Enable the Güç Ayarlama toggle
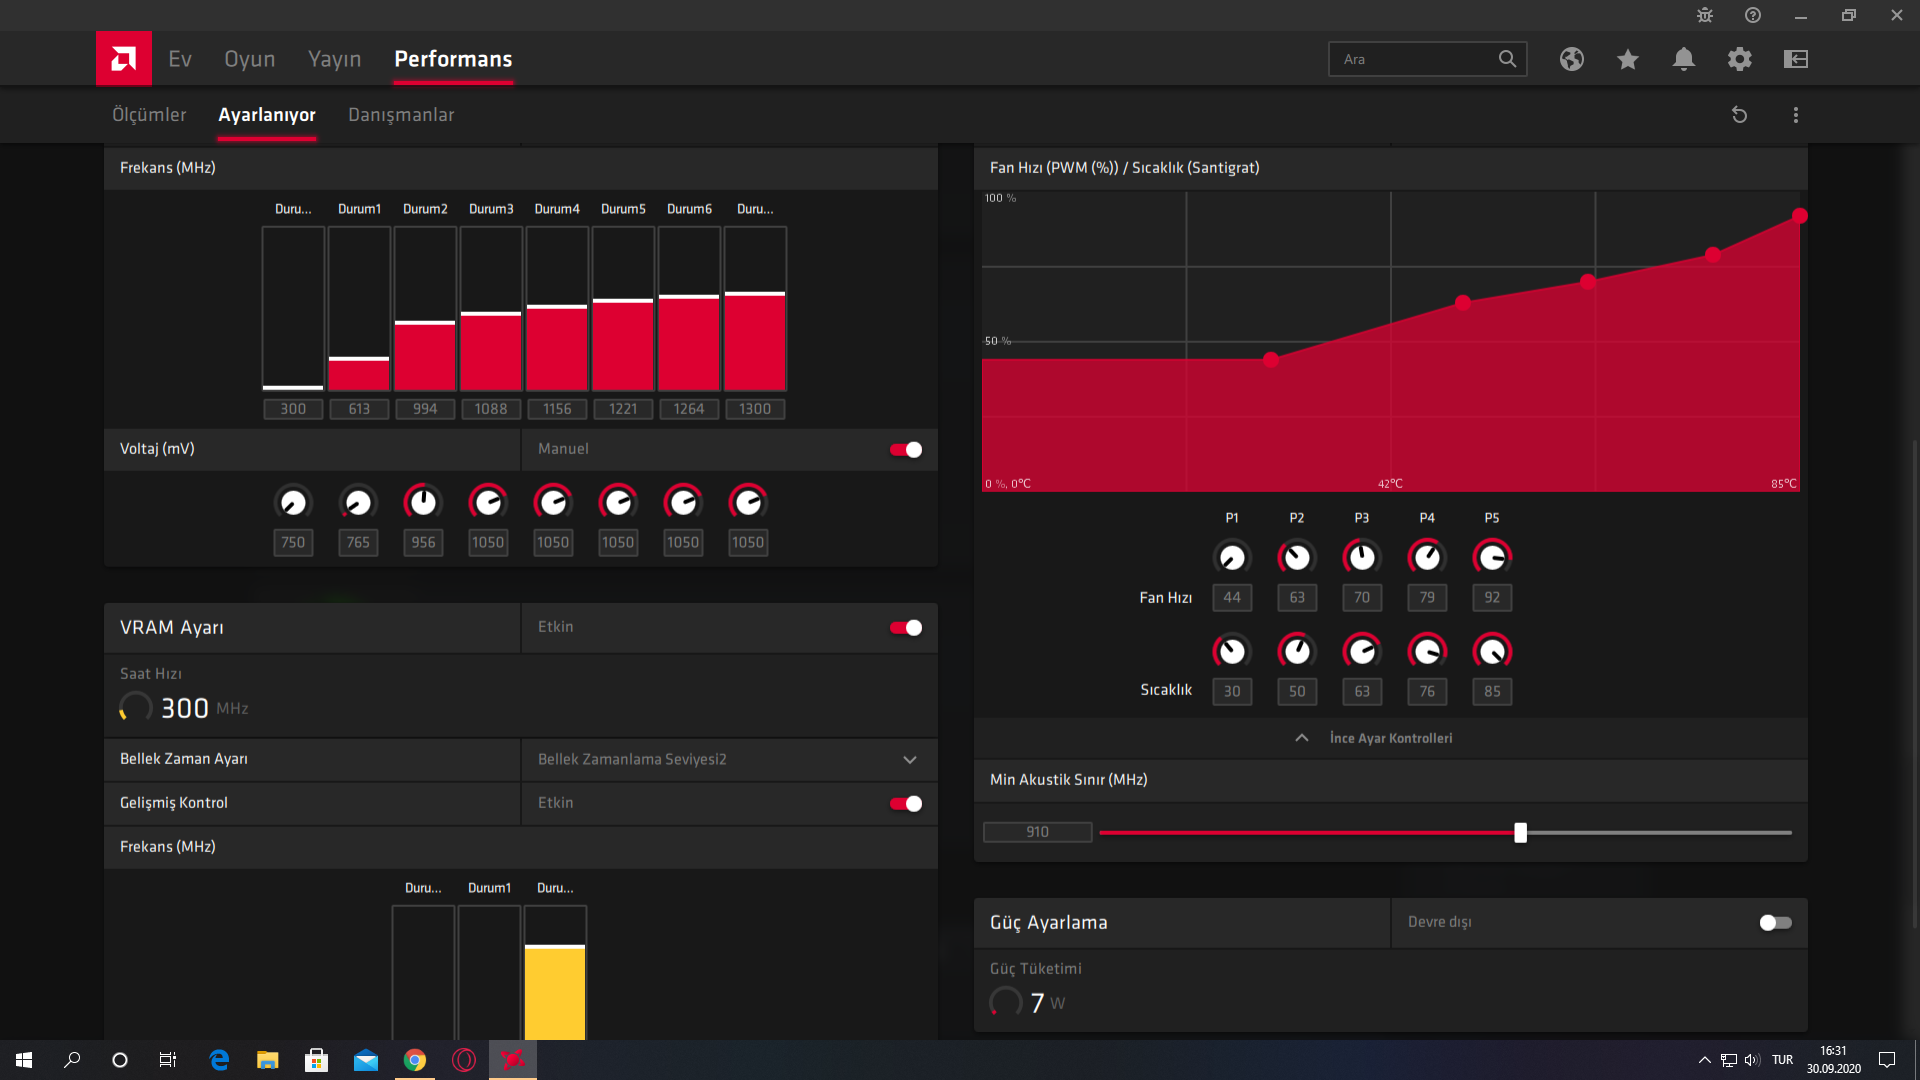Image resolution: width=1920 pixels, height=1080 pixels. click(x=1775, y=923)
